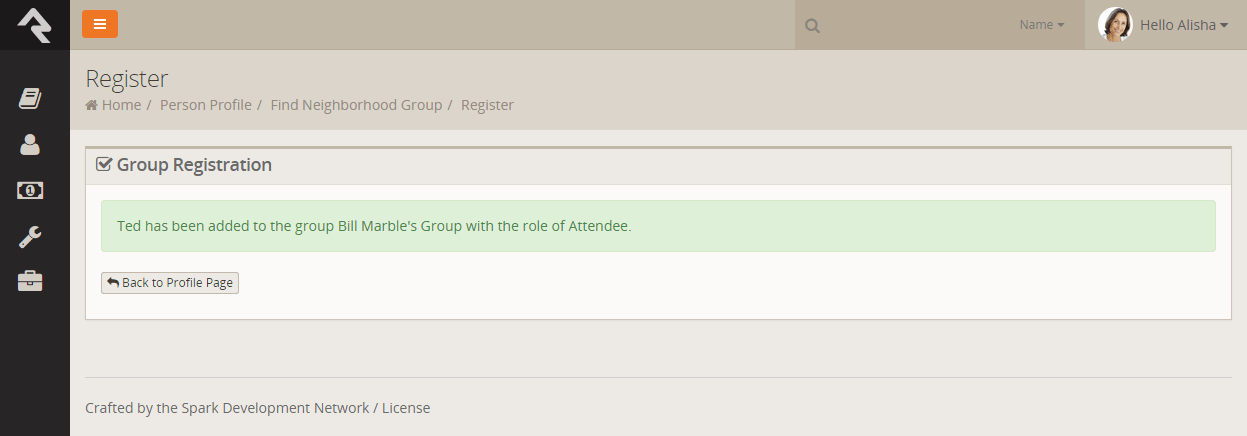This screenshot has width=1247, height=436.
Task: Open the briefcase icon in sidebar
Action: 30,282
